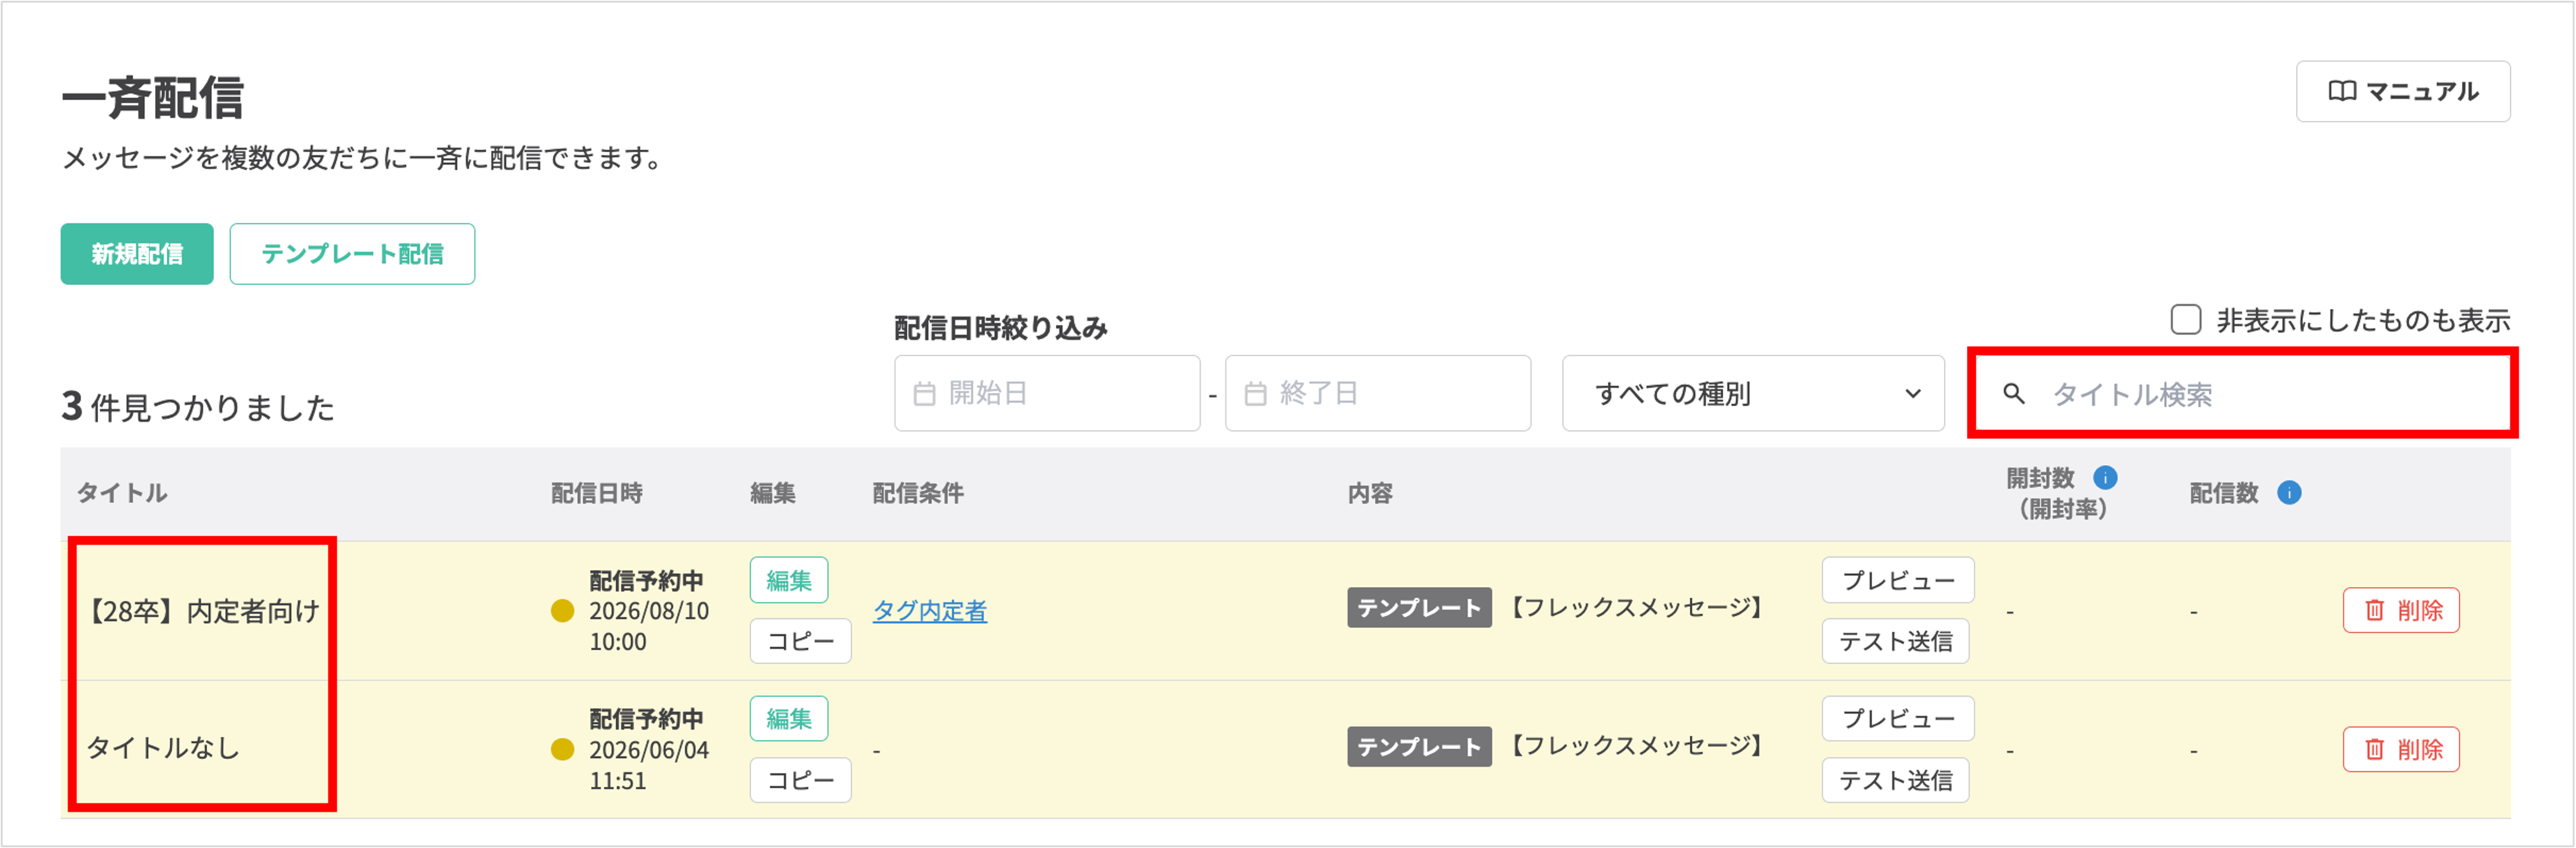
Task: Click テスト送信 on the first broadcast row
Action: (1895, 641)
